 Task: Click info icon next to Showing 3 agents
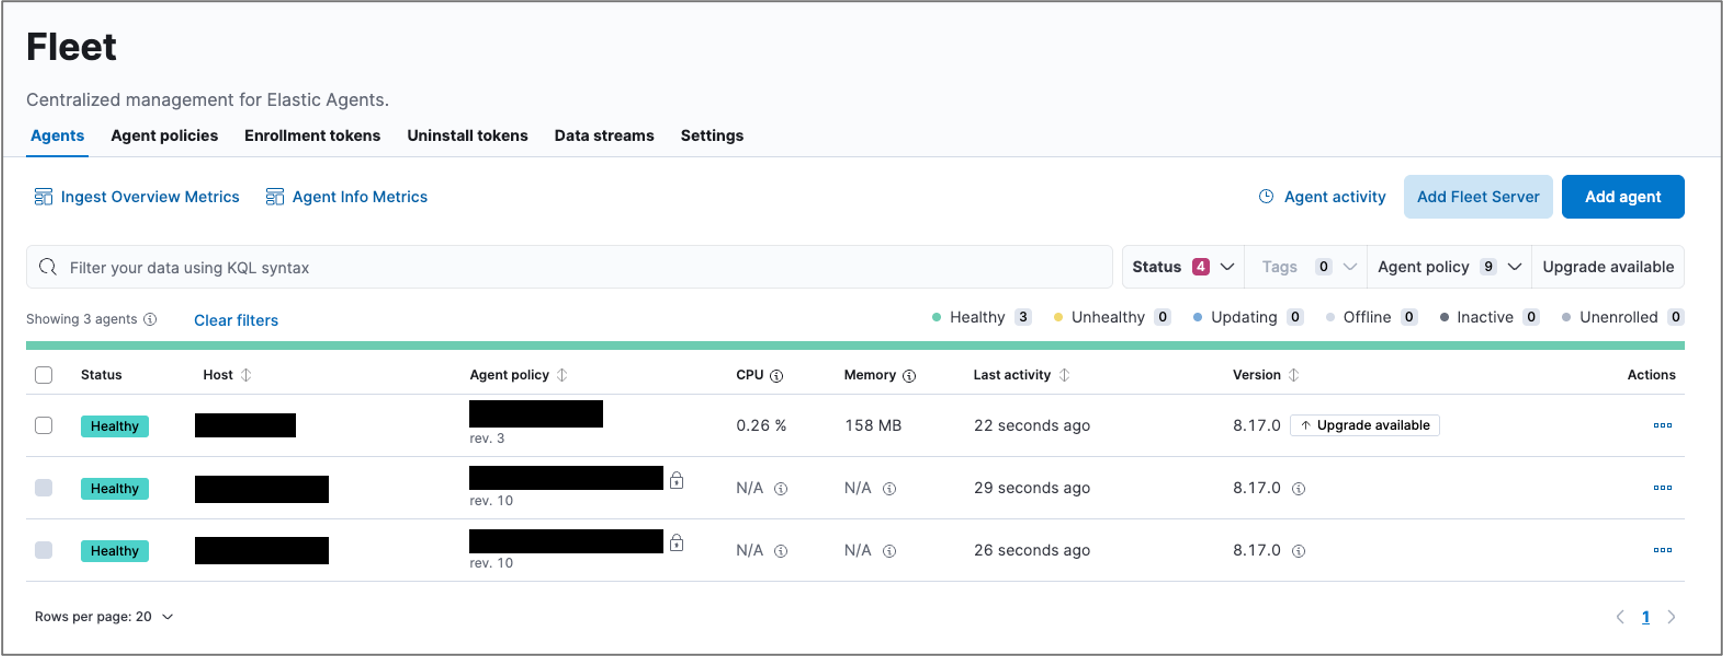click(x=150, y=319)
